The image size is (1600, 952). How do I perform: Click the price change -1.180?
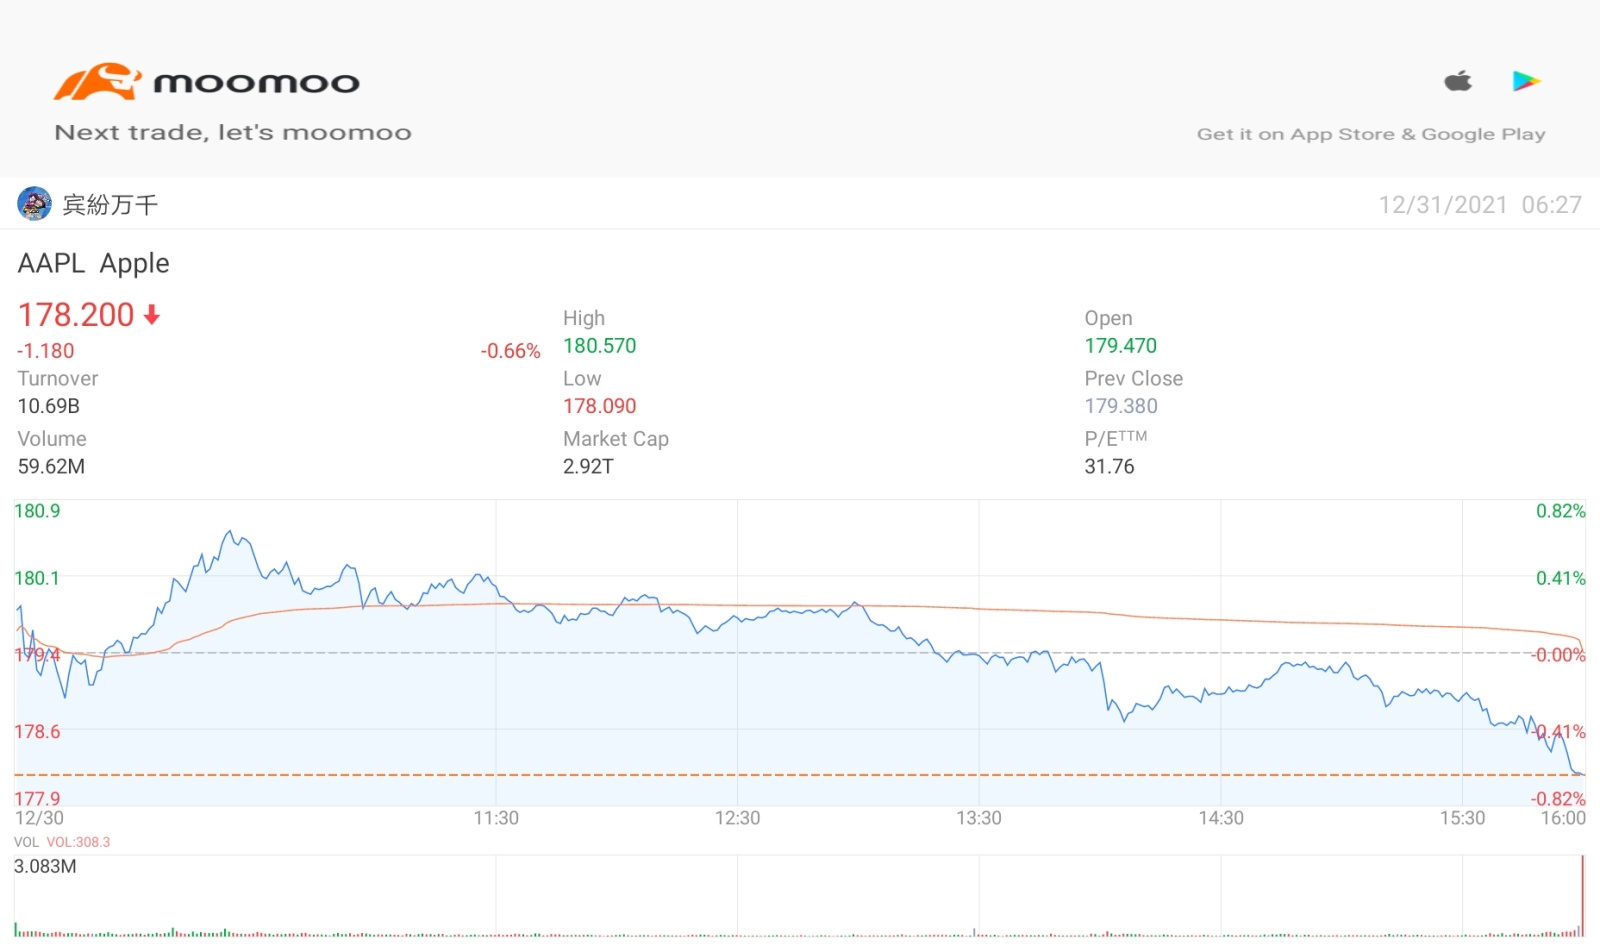pos(46,351)
